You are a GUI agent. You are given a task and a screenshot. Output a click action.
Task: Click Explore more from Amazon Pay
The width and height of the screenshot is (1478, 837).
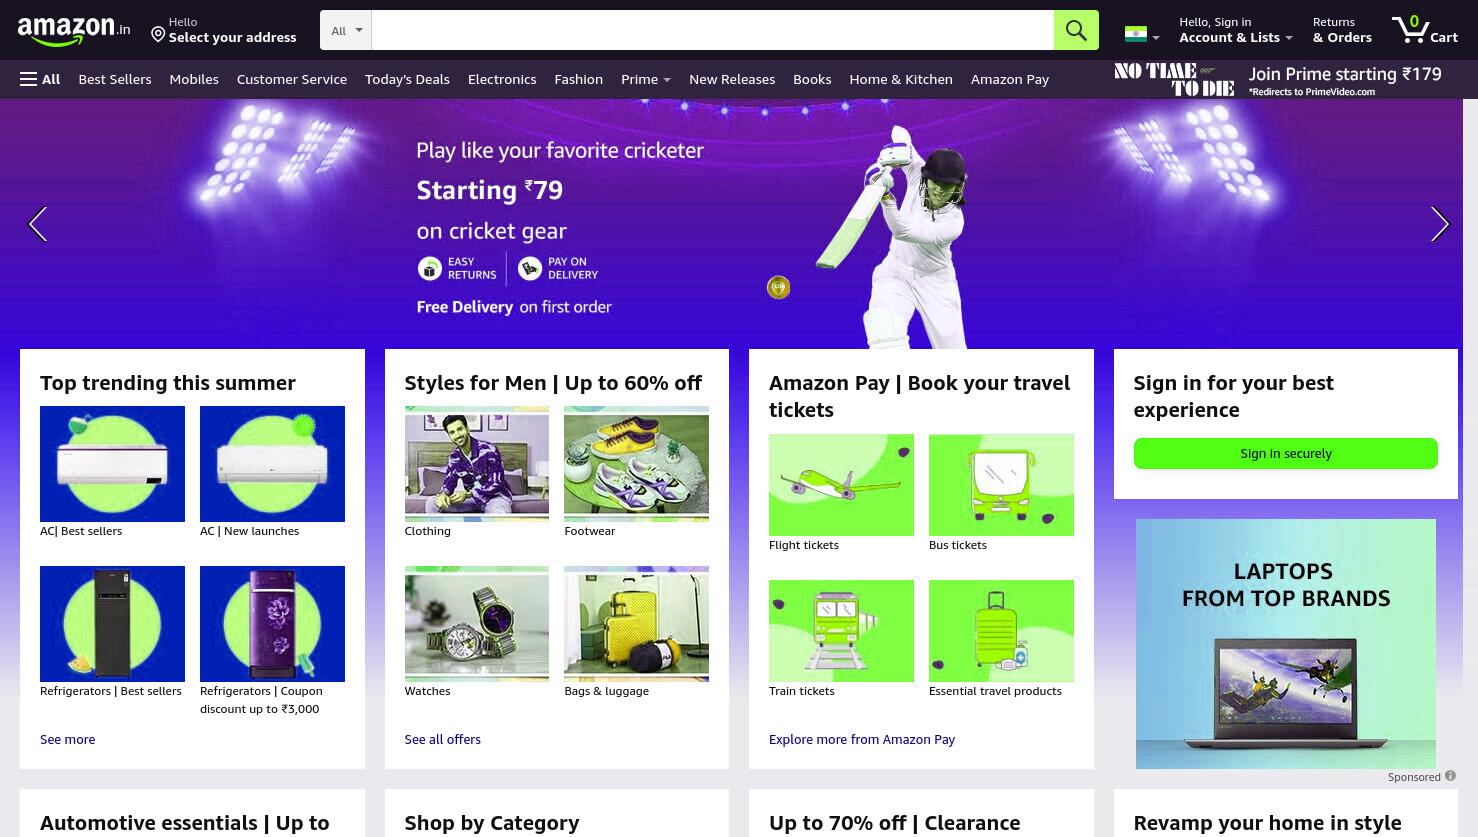862,739
